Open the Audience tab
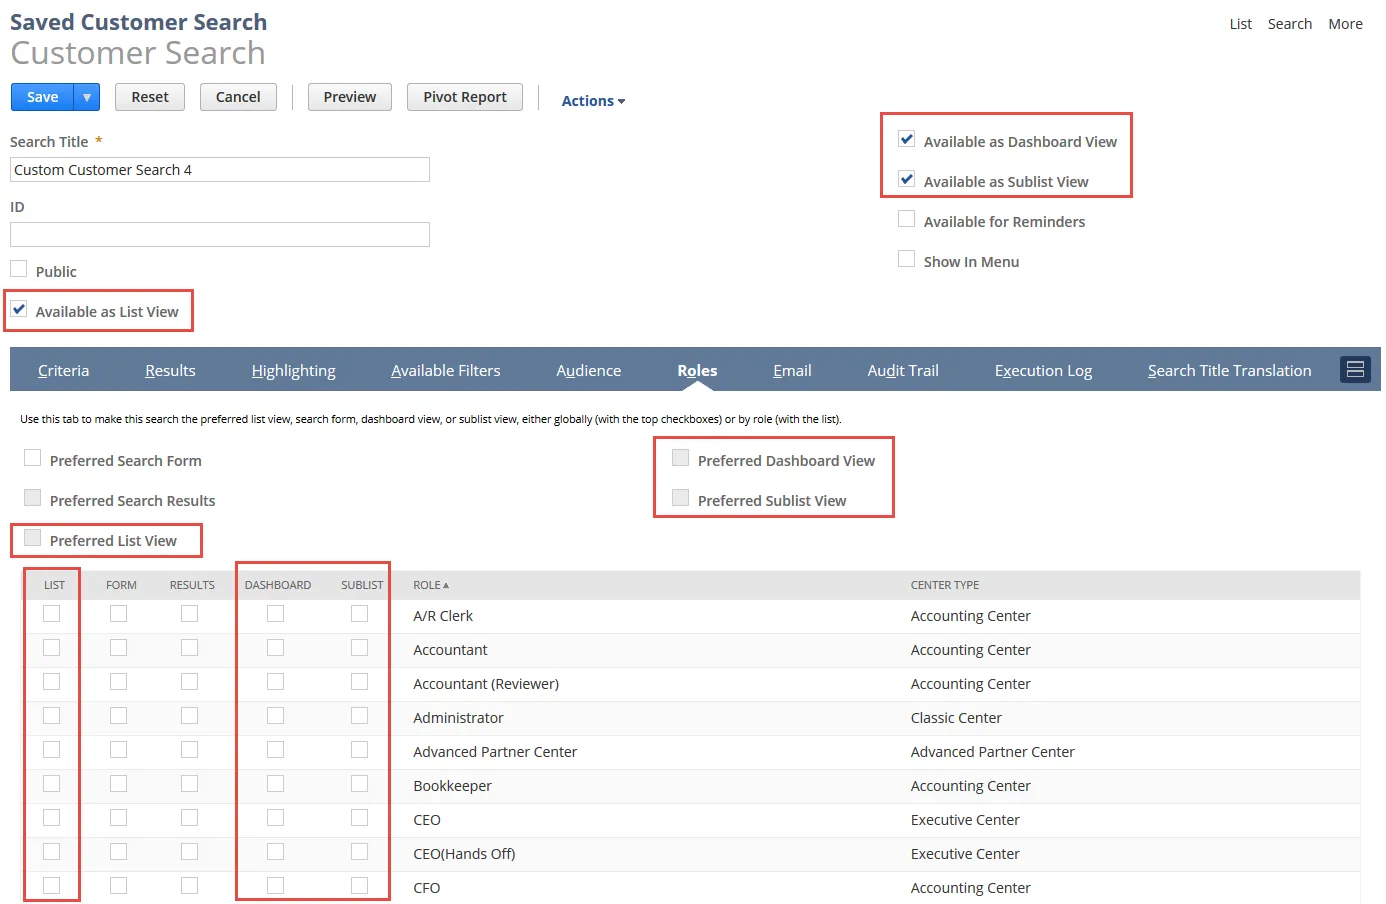 tap(588, 369)
